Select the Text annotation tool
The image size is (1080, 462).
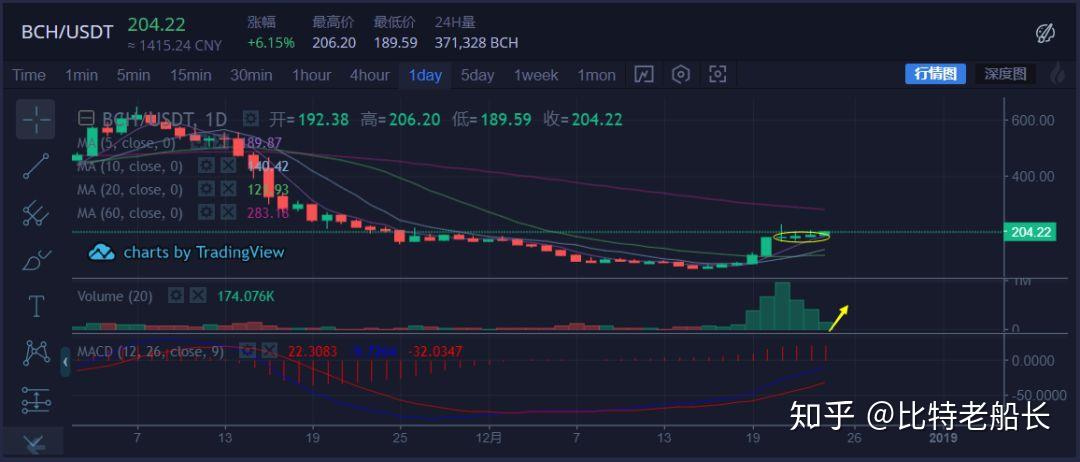[36, 306]
